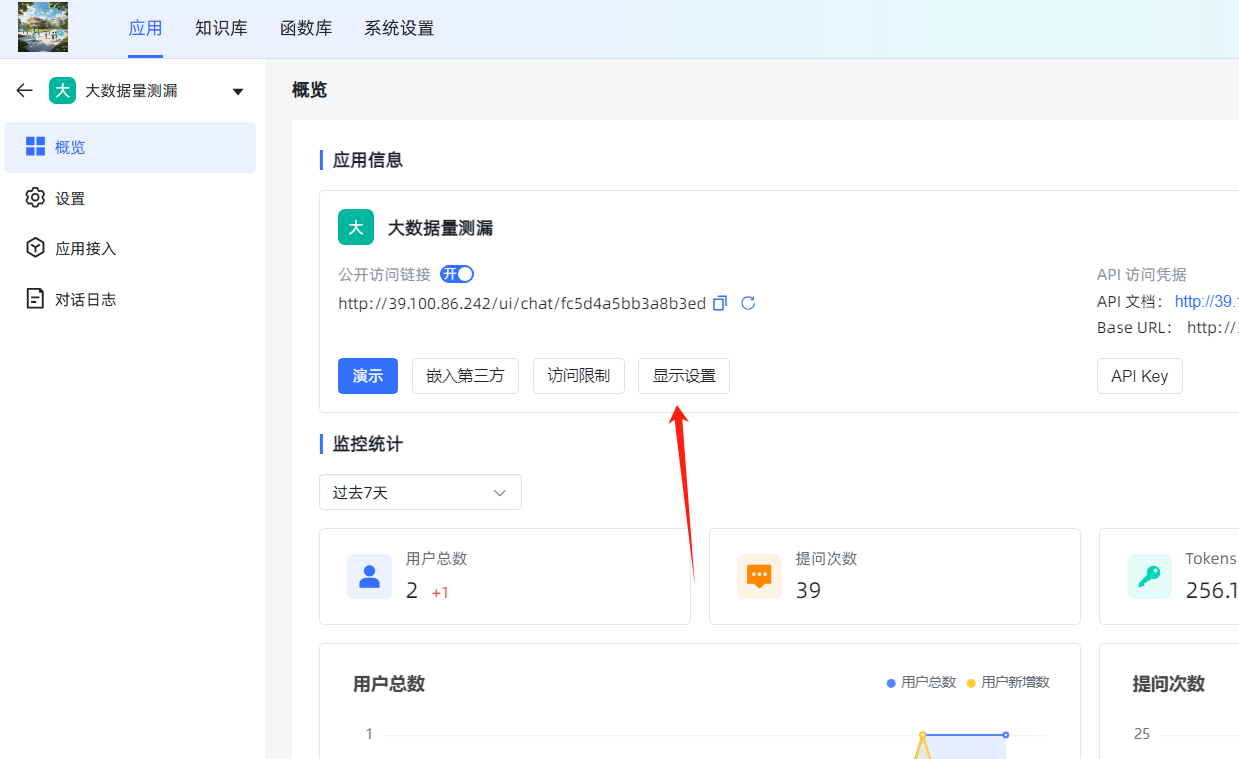Click the 应用接入 cube icon
The image size is (1239, 759).
click(x=35, y=248)
